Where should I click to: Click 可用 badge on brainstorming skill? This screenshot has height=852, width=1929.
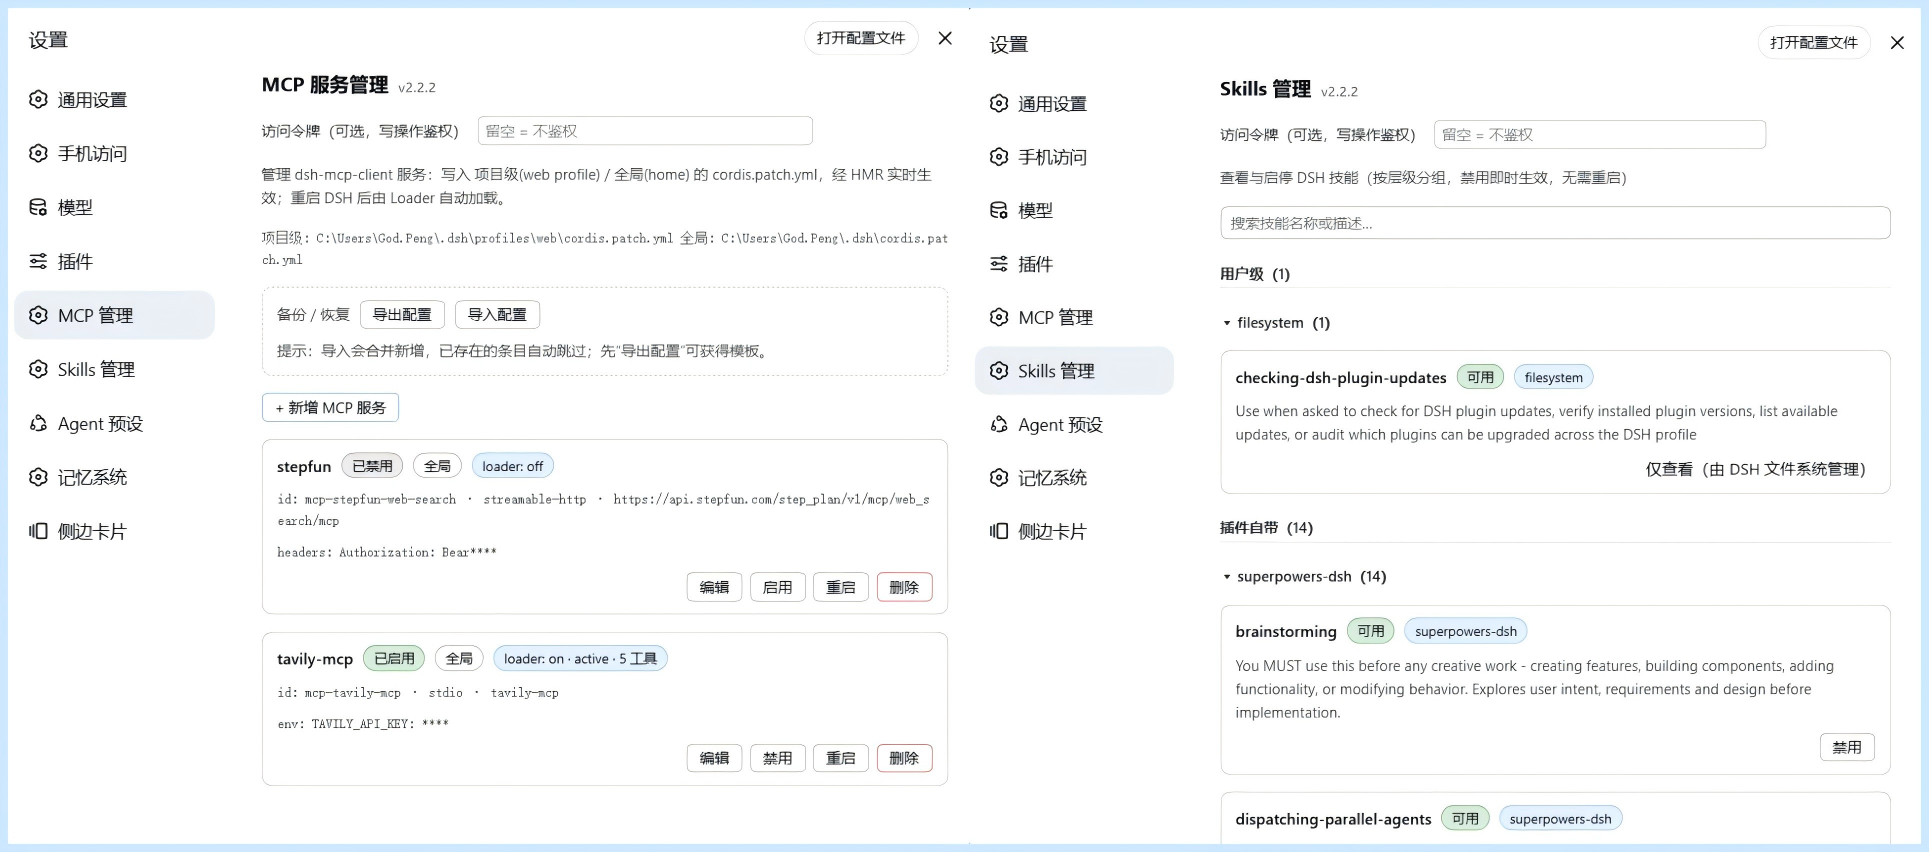(1371, 631)
